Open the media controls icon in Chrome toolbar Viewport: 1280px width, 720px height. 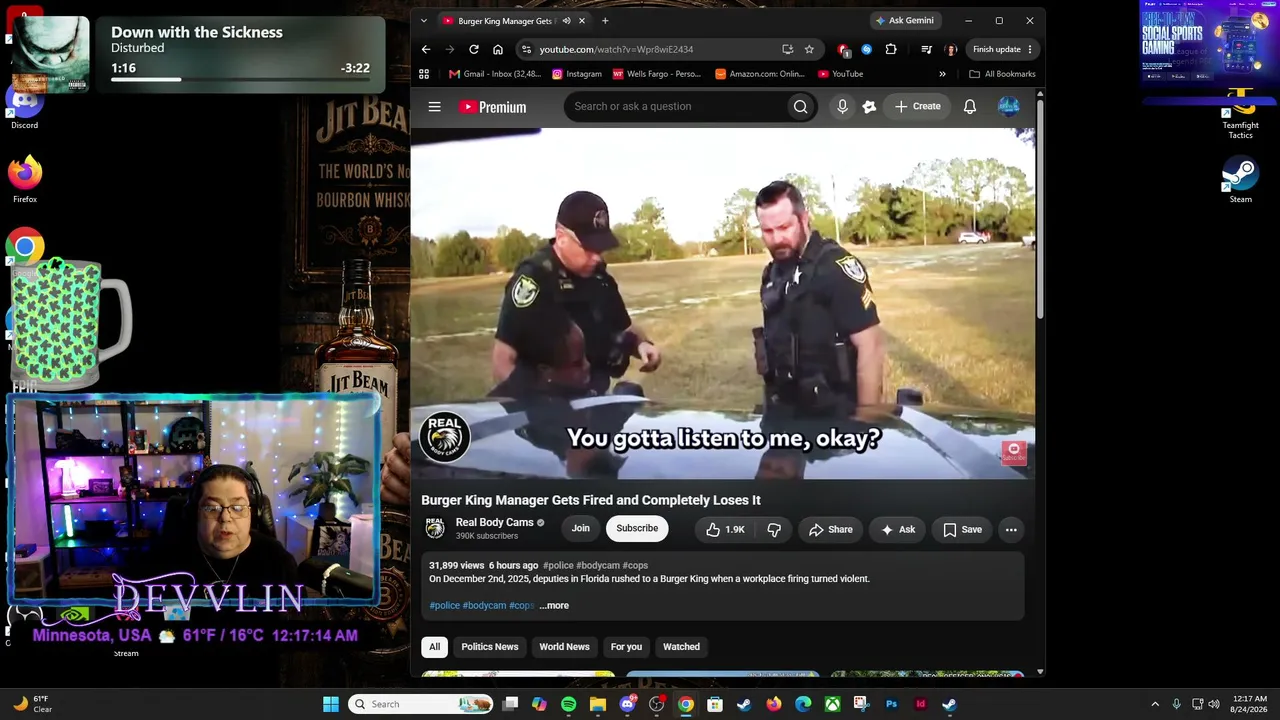pyautogui.click(x=926, y=49)
